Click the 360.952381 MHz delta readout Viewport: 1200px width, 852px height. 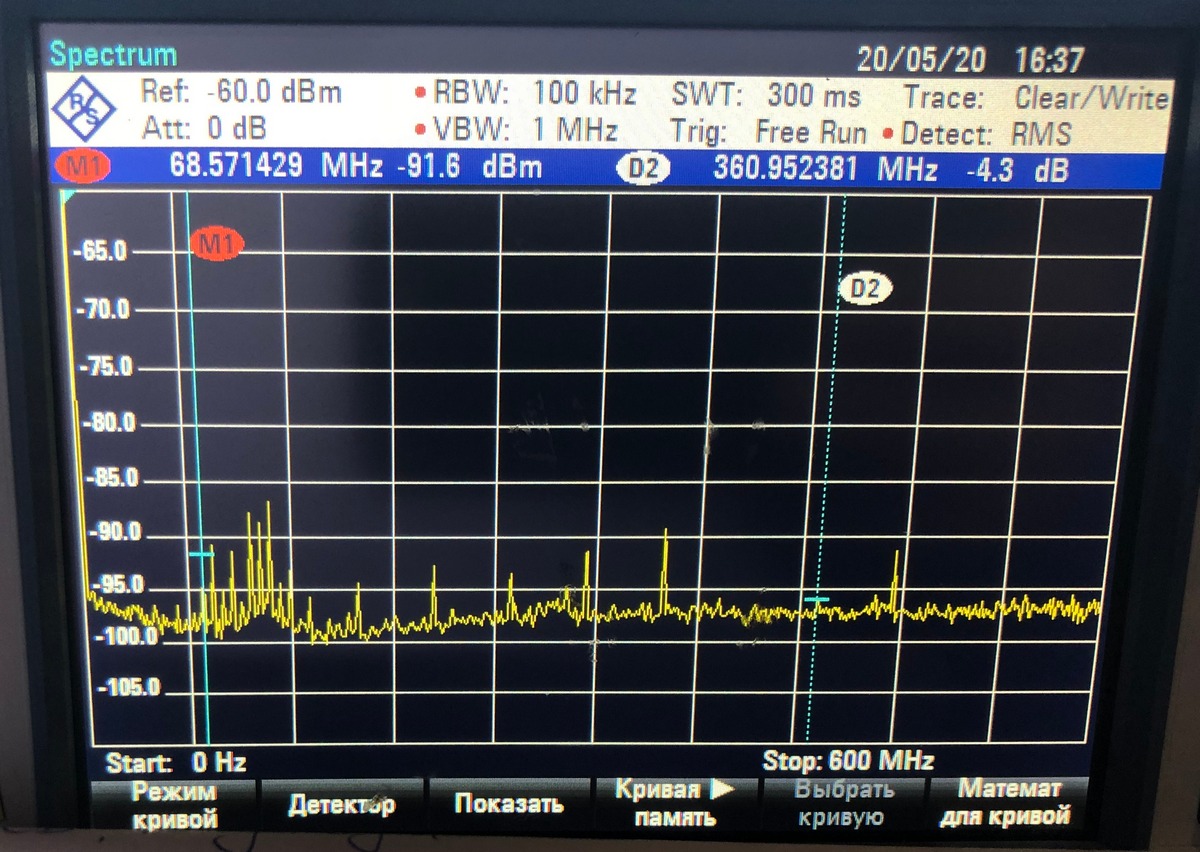(x=825, y=169)
